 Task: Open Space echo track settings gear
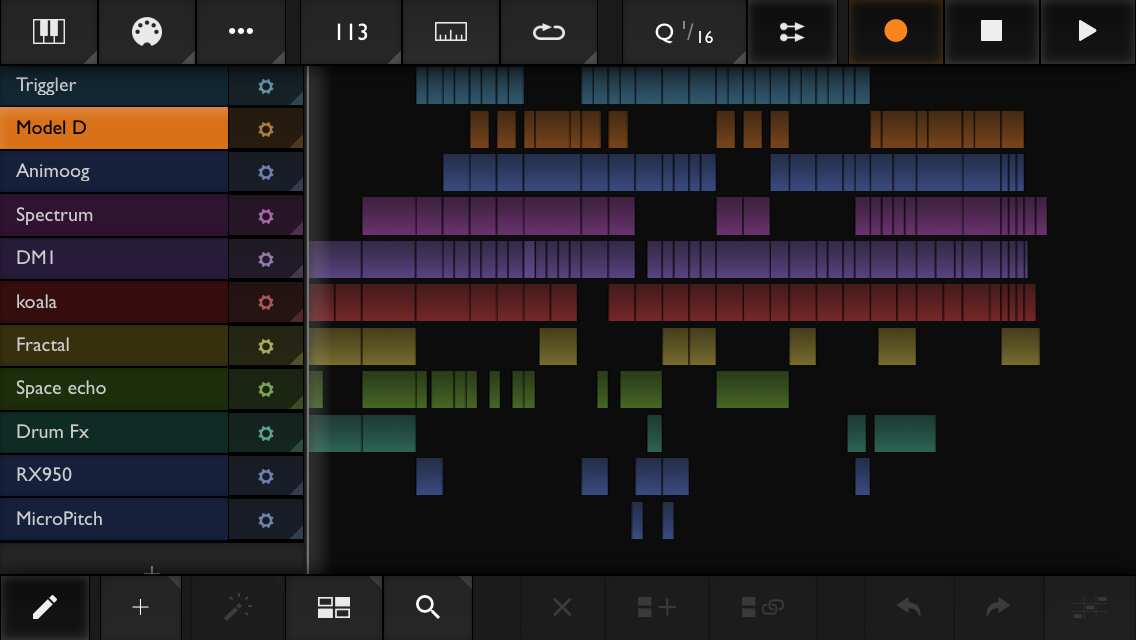266,389
